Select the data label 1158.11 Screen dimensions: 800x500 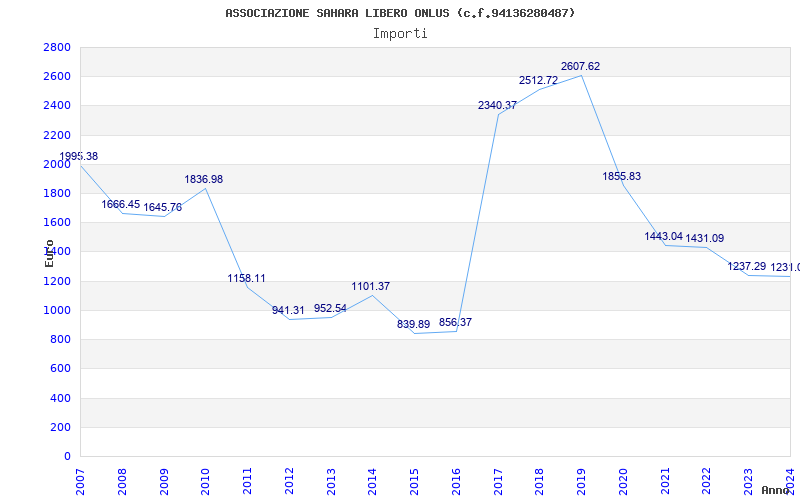tap(246, 279)
